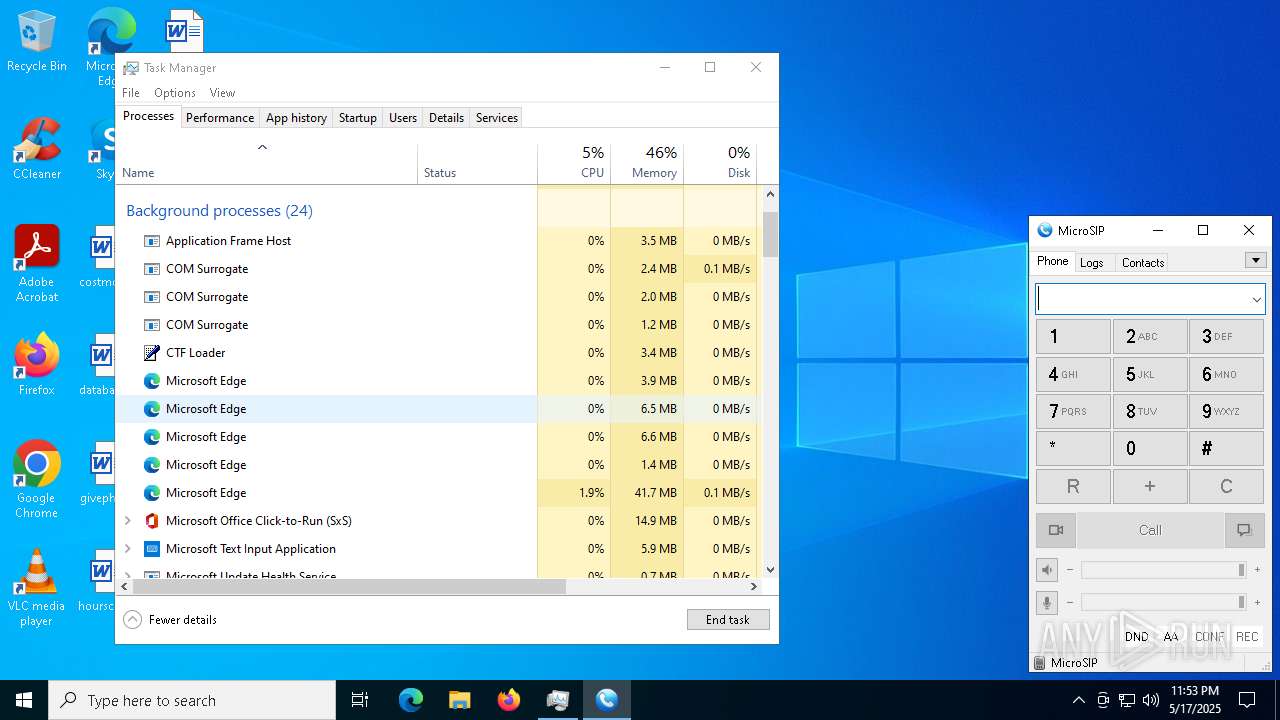Switch to the Users tab
Image resolution: width=1280 pixels, height=720 pixels.
pyautogui.click(x=403, y=117)
